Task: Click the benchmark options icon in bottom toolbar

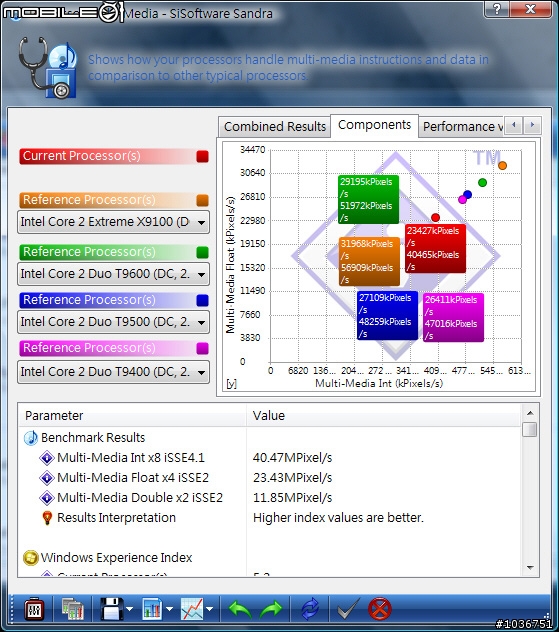Action: click(x=34, y=609)
